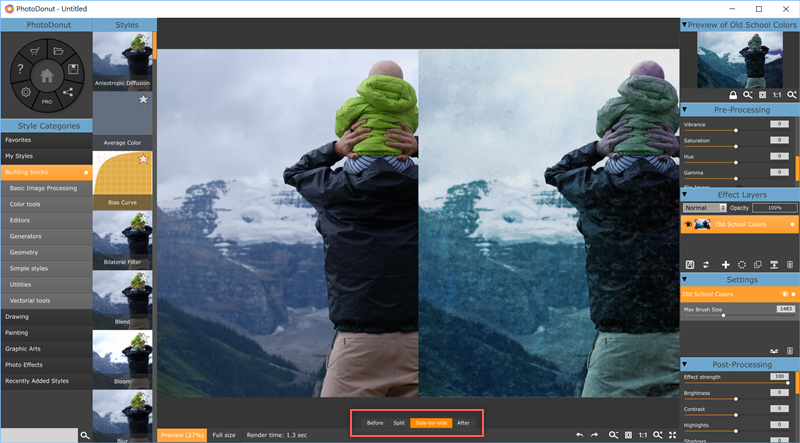Collapse the Post-Processing panel

click(684, 364)
